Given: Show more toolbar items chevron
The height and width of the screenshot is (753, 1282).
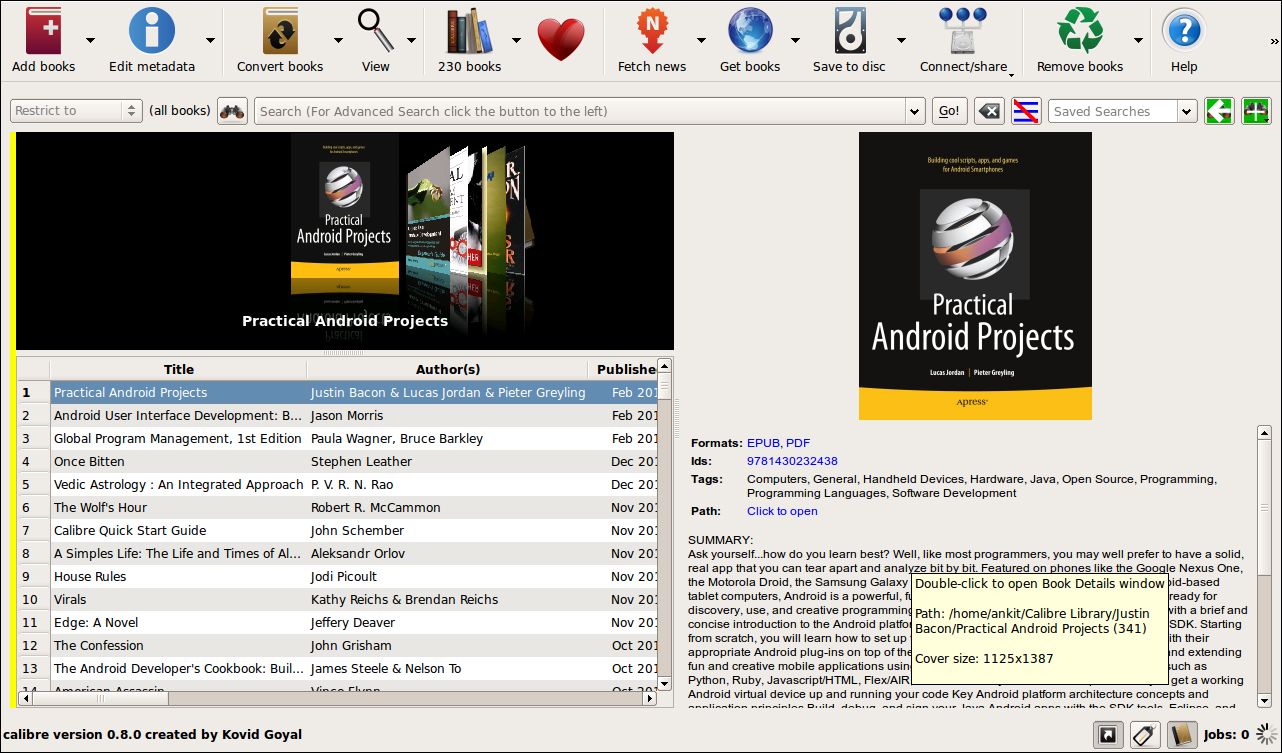Looking at the screenshot, I should coord(1274,41).
